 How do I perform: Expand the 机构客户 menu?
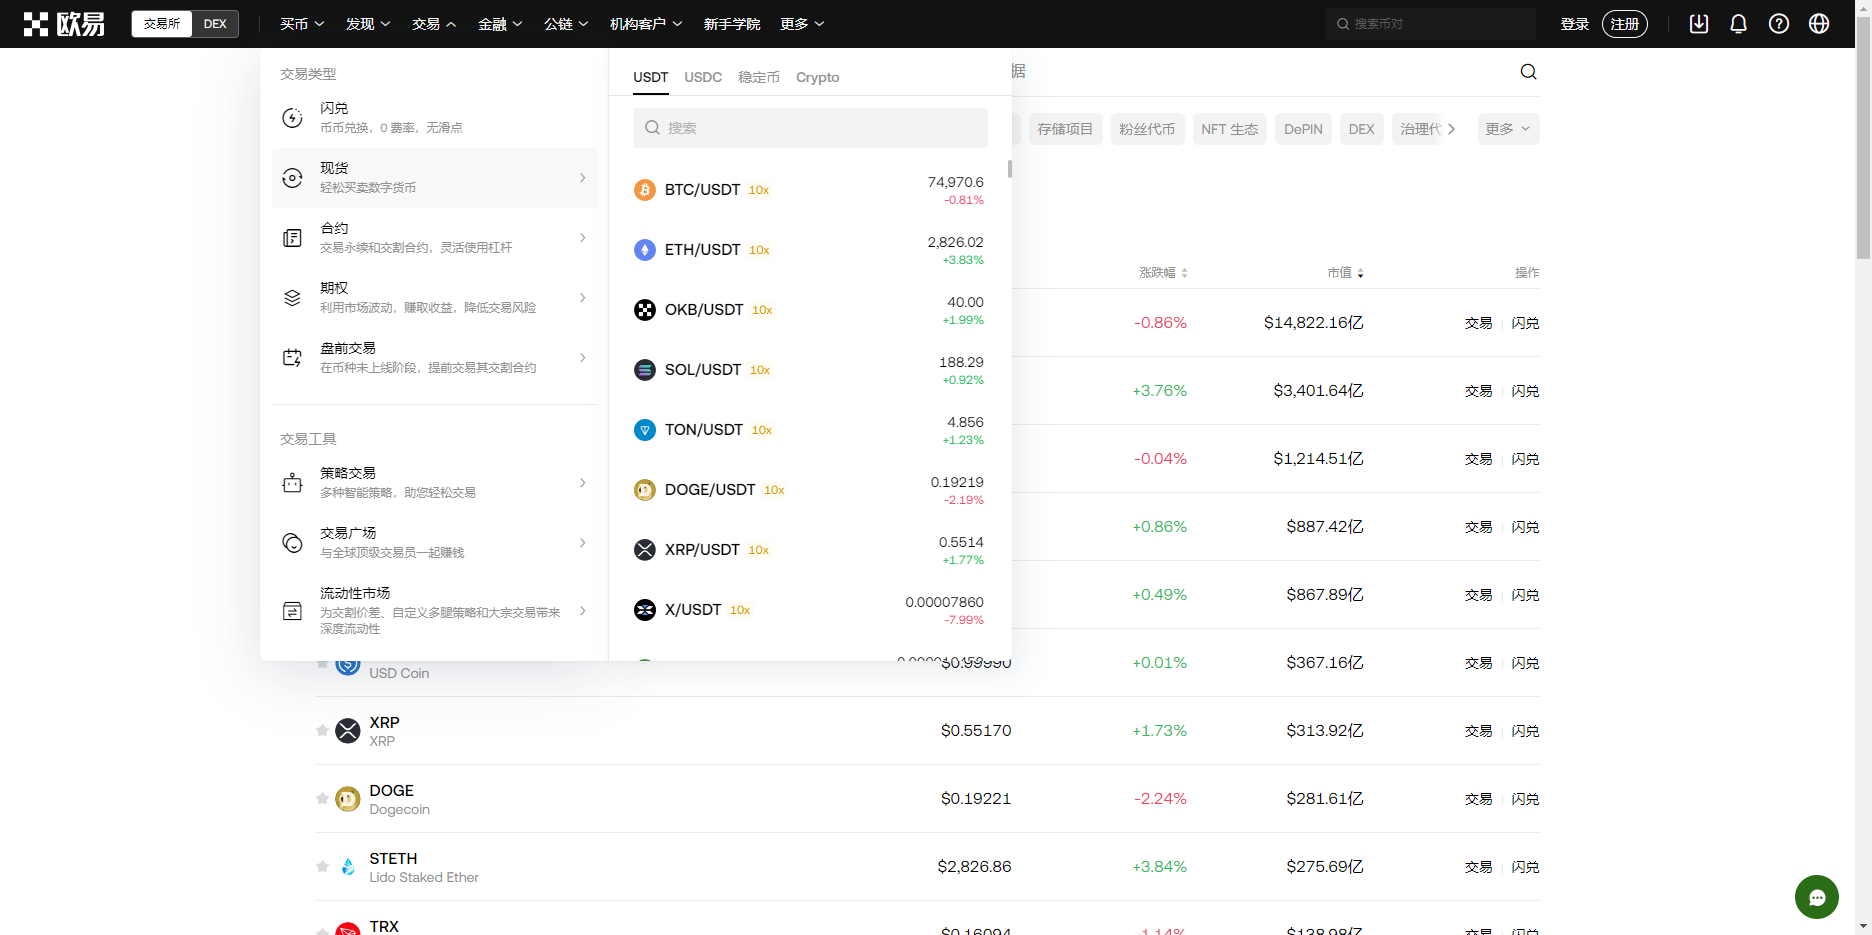tap(646, 24)
